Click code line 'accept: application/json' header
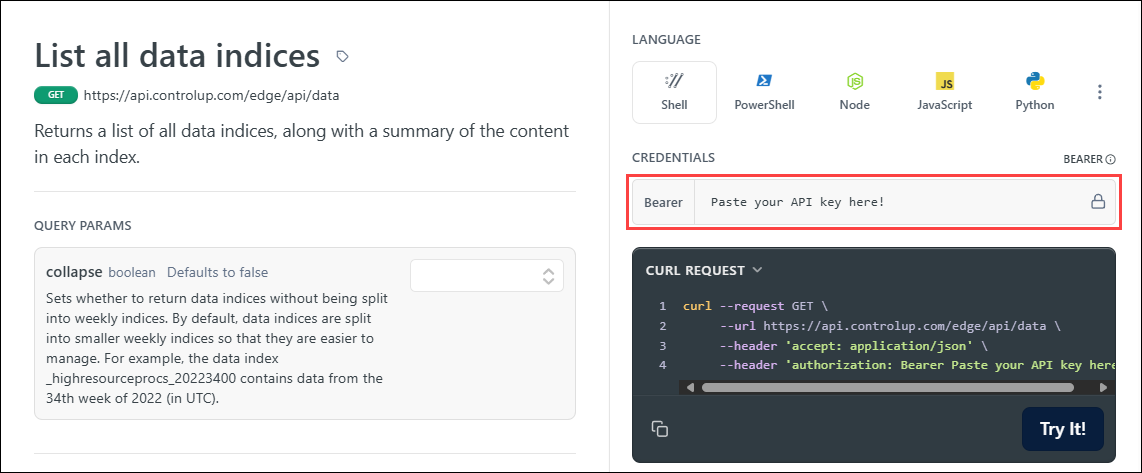Screen dimensions: 1142x473 pos(856,345)
